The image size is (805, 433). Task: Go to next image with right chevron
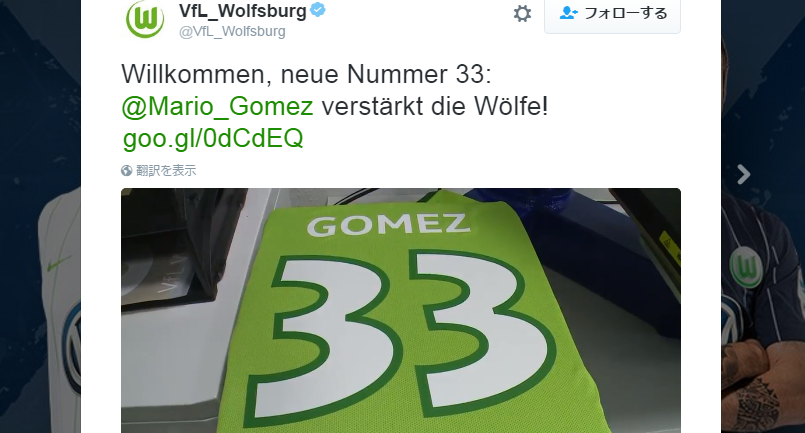click(x=743, y=175)
